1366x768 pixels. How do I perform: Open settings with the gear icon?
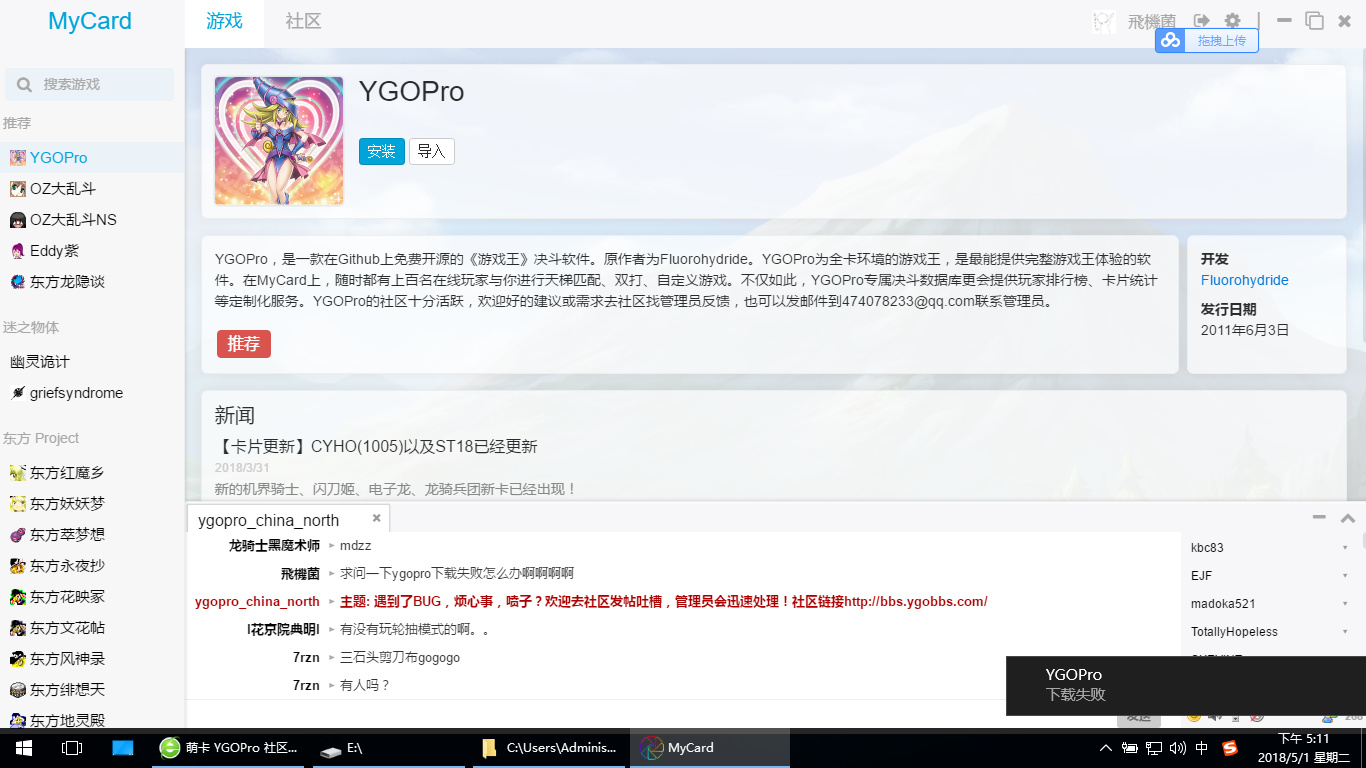[x=1232, y=21]
